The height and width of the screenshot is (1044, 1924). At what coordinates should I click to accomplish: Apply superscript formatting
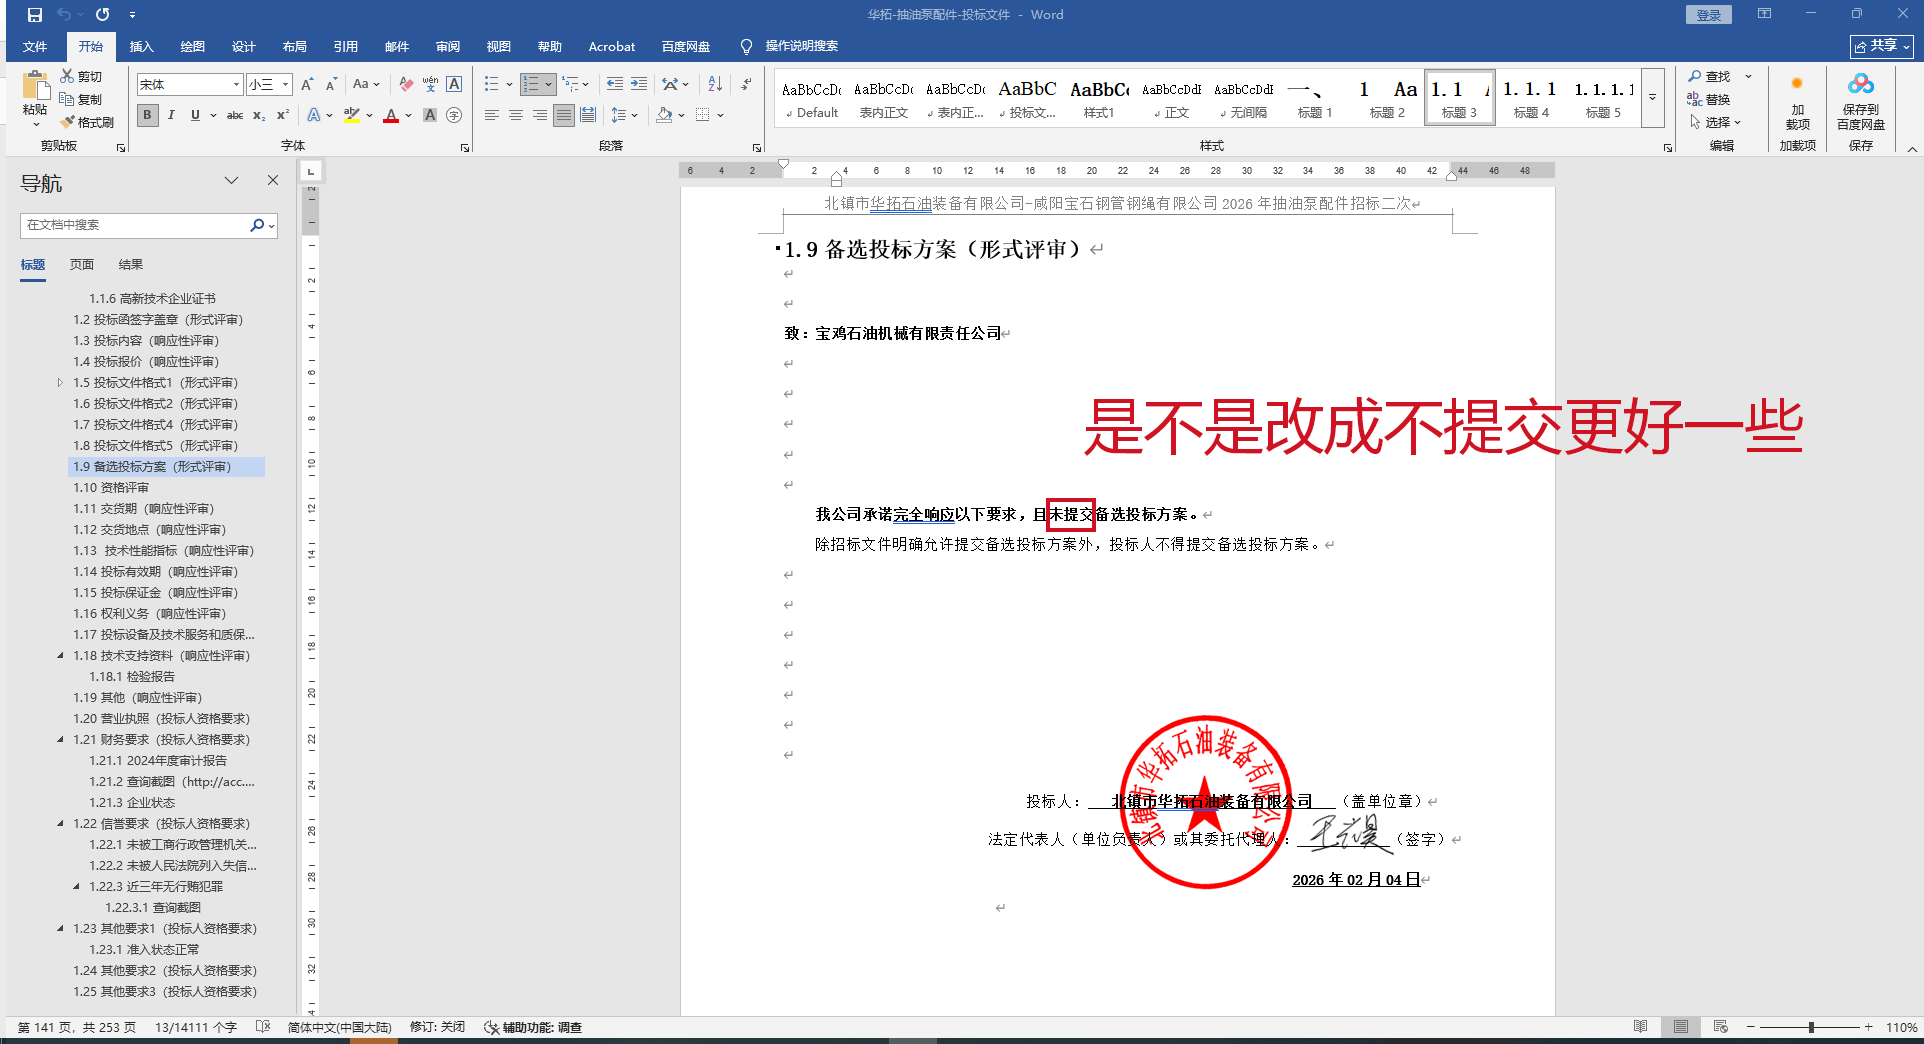tap(283, 115)
